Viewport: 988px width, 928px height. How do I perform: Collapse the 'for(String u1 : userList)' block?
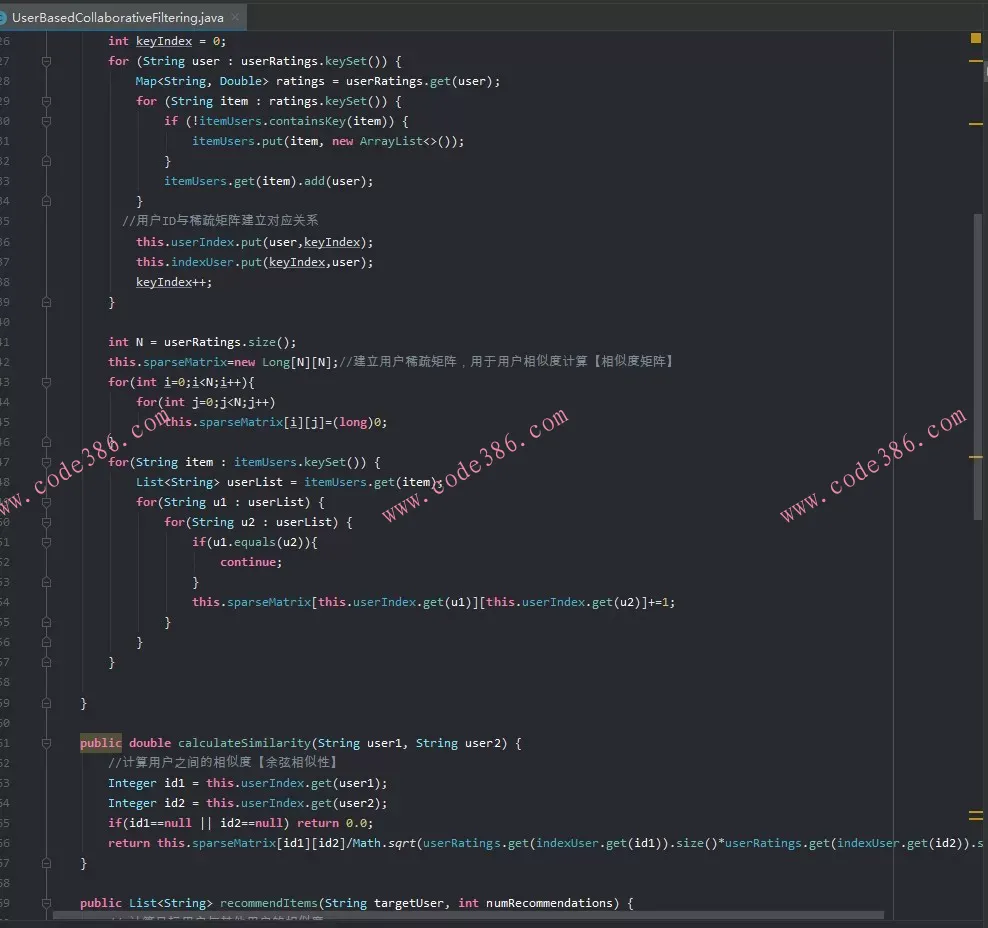(x=47, y=502)
